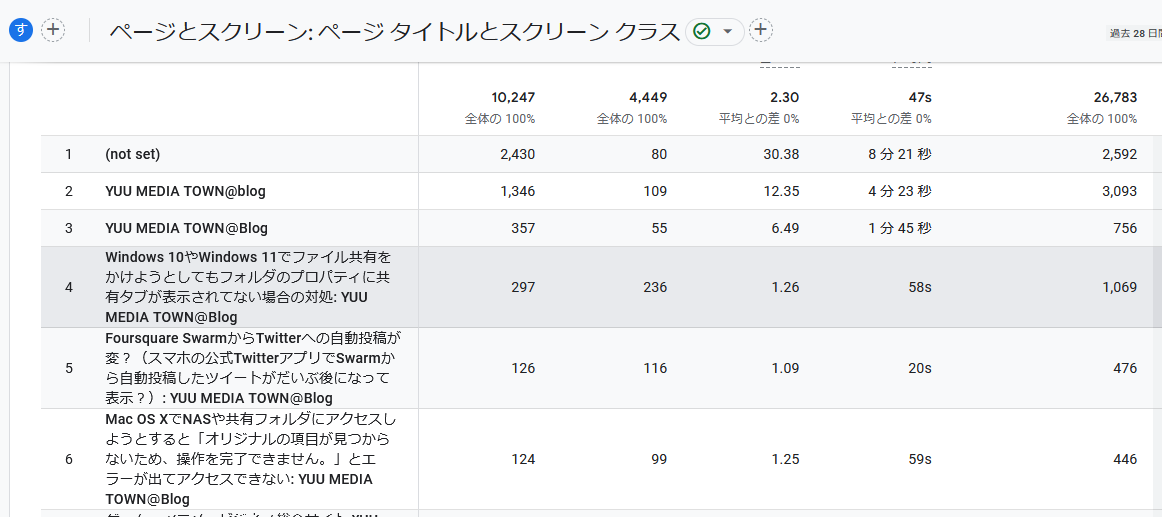Click the 357 cell in row 3
The height and width of the screenshot is (517, 1162).
tap(523, 228)
